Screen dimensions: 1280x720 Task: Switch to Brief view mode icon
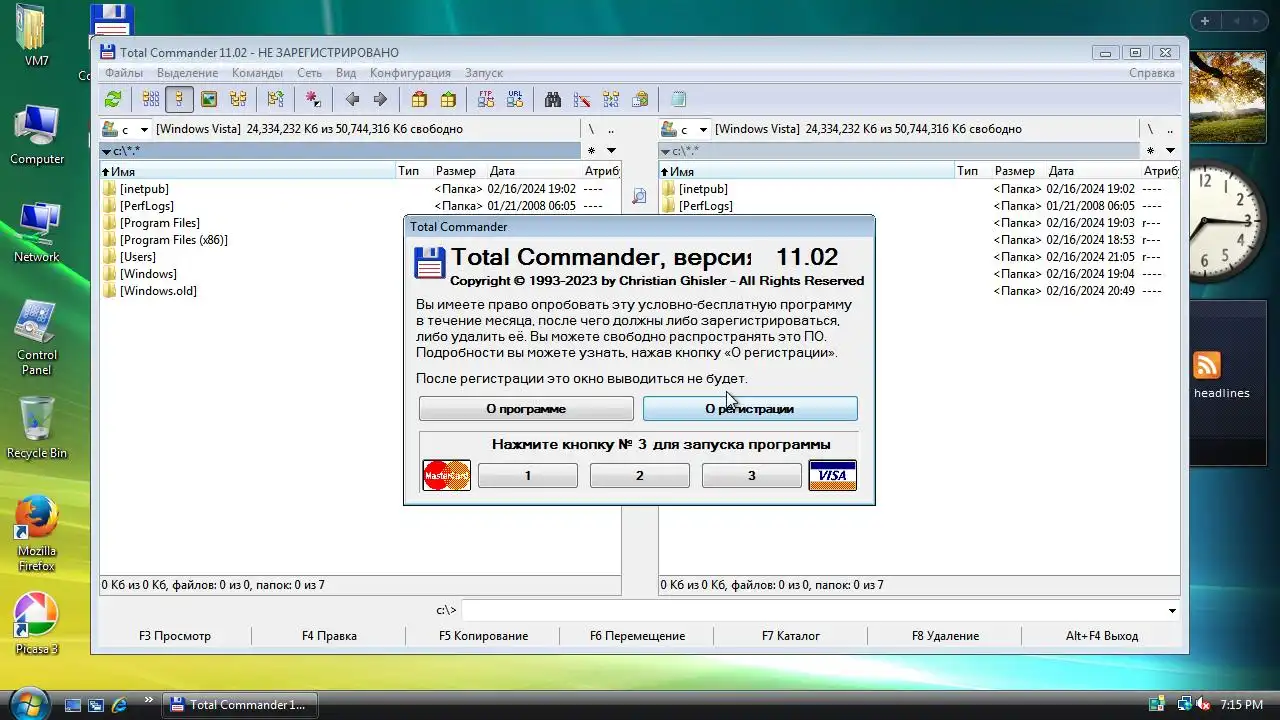[151, 99]
